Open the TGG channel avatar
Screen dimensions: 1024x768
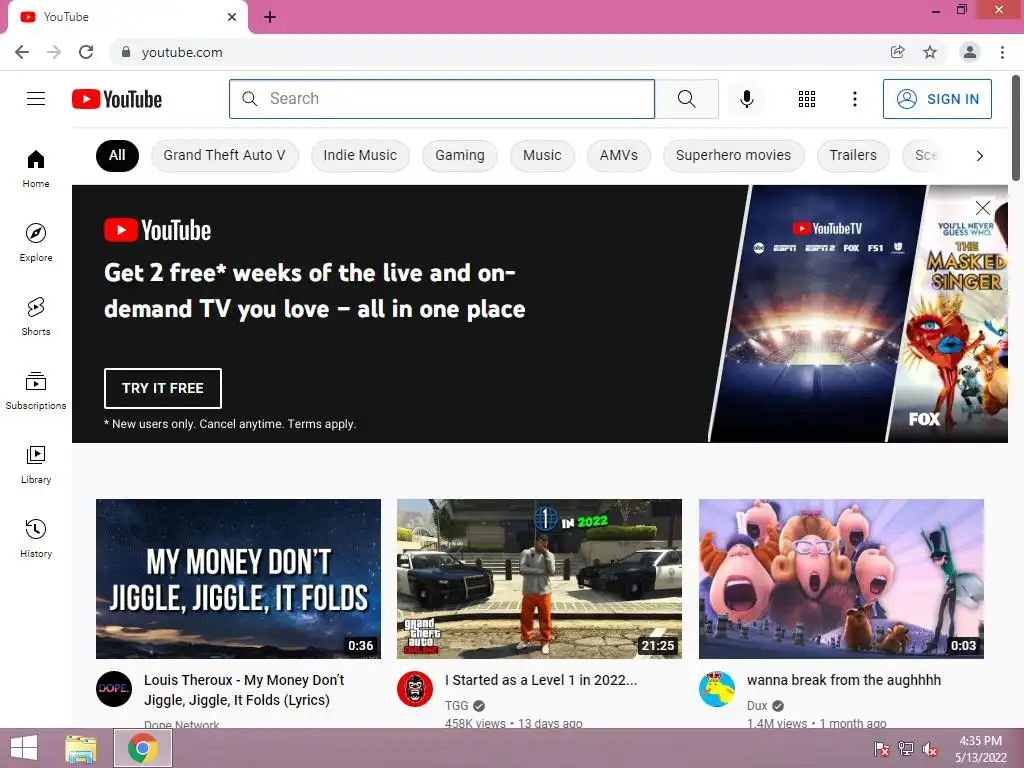415,689
